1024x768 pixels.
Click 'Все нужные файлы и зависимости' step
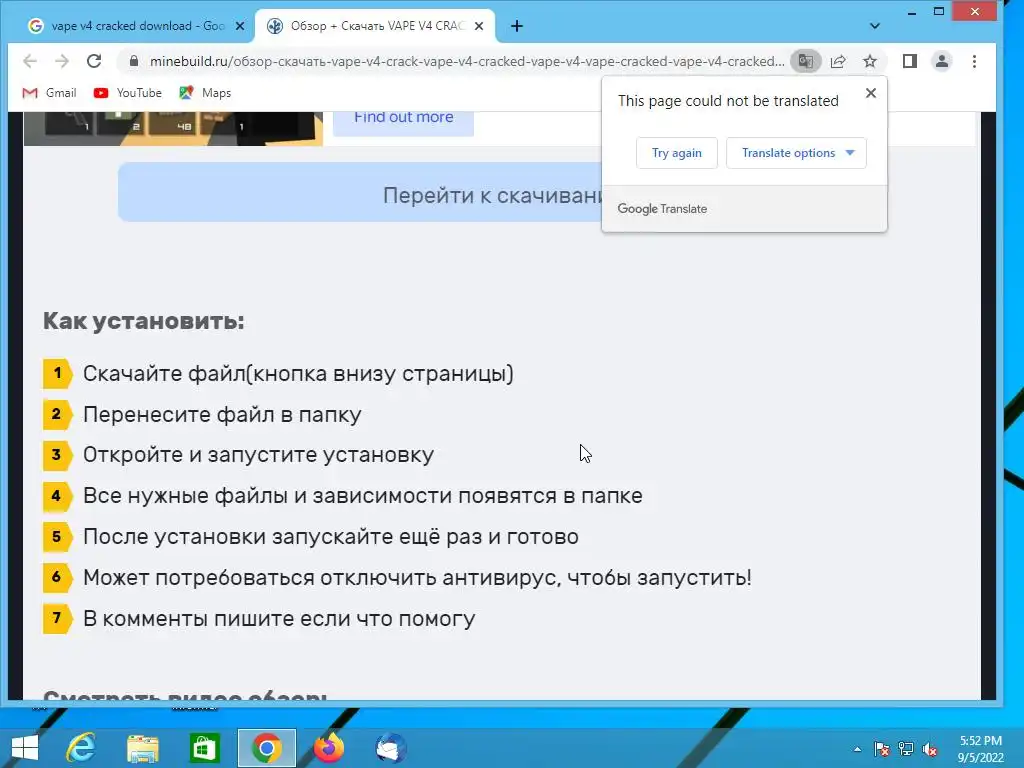click(362, 496)
